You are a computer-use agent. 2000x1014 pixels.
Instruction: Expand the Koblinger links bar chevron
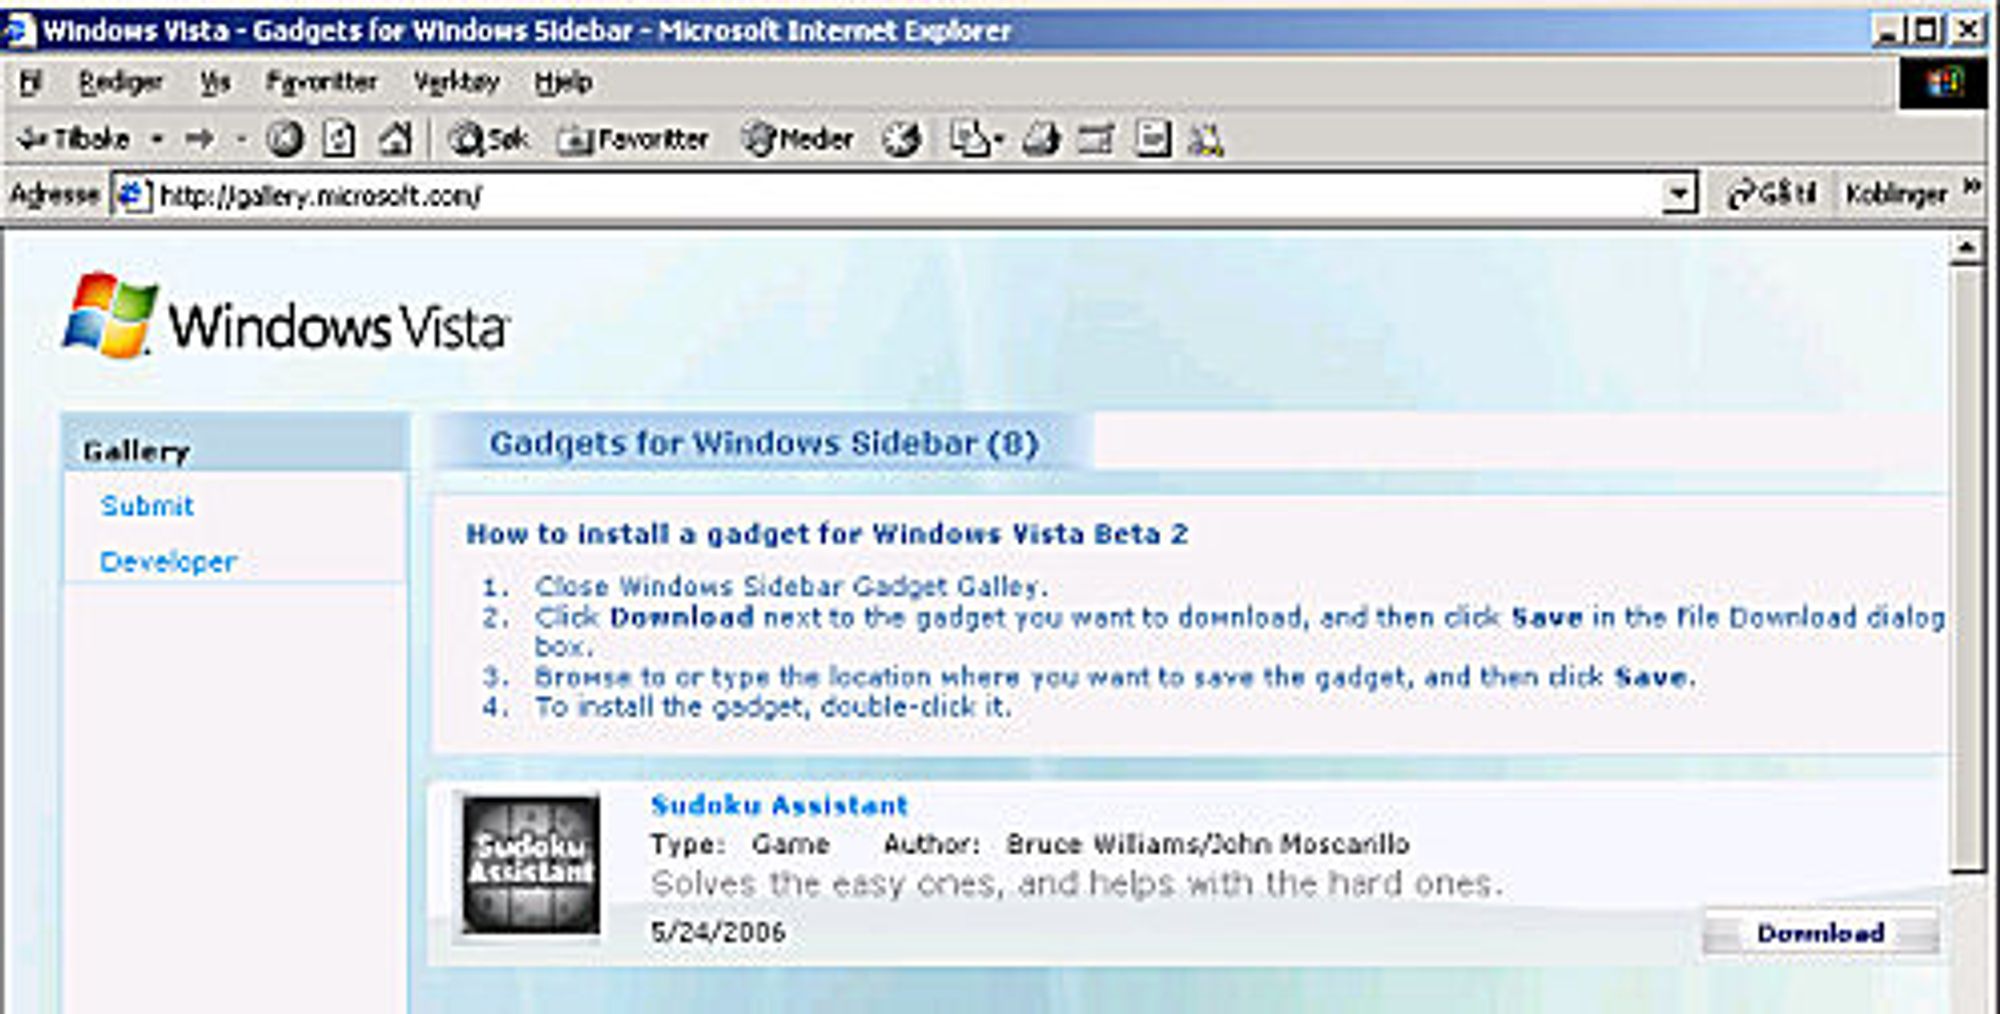[1971, 188]
